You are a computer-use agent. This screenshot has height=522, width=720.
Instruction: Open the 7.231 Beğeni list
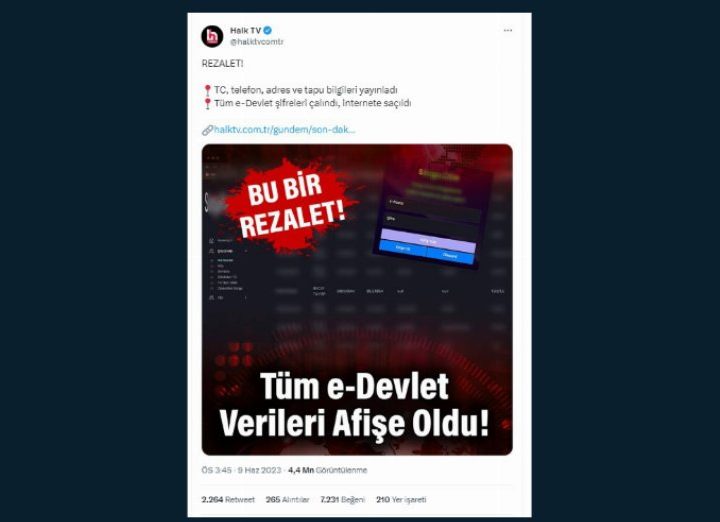tap(343, 500)
